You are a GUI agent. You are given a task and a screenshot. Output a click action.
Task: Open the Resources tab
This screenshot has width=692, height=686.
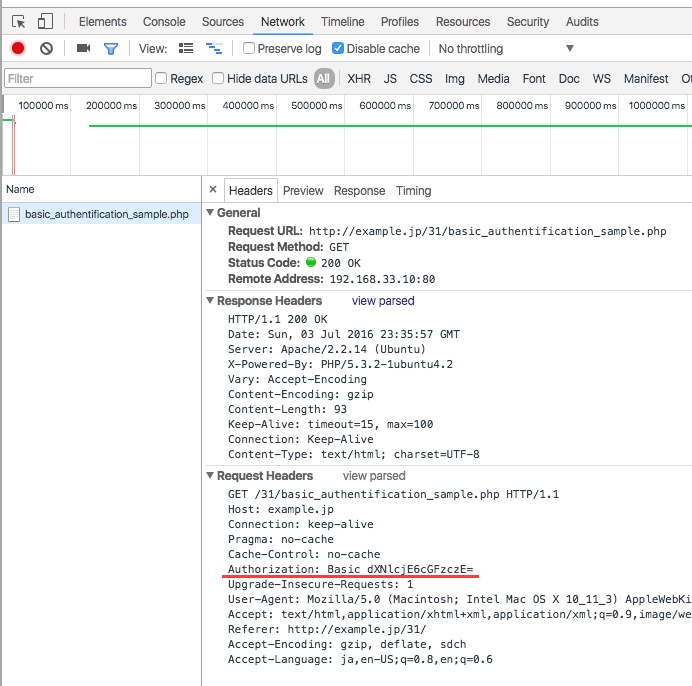point(463,22)
